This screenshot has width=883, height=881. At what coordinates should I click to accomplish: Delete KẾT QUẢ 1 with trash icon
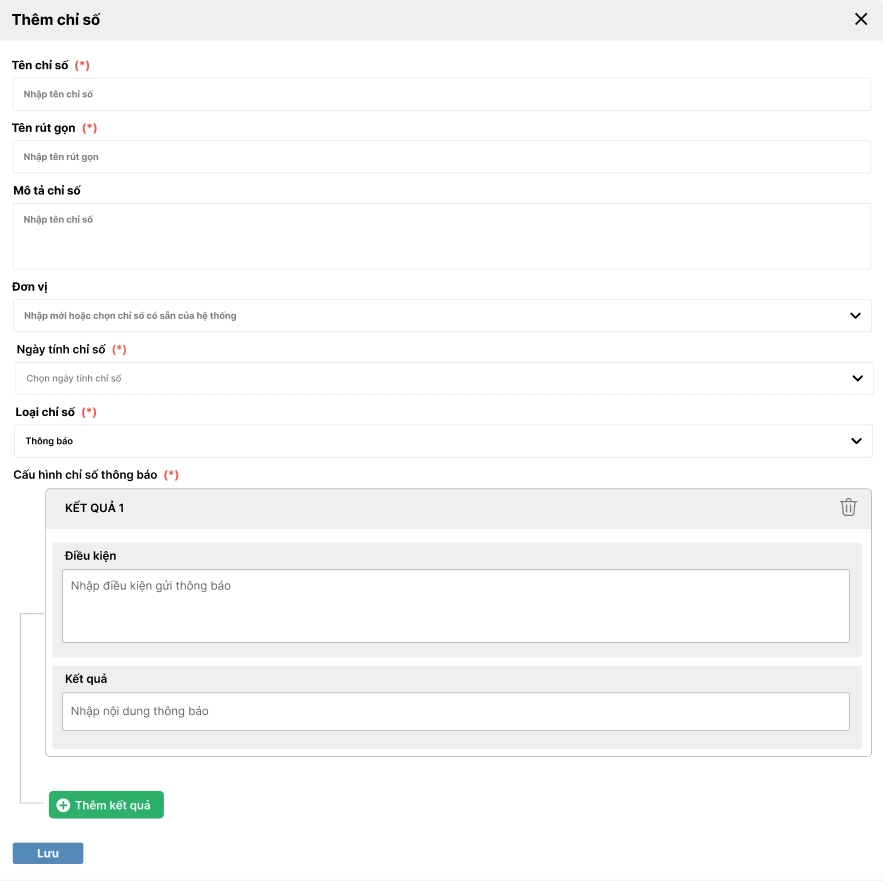coord(848,507)
